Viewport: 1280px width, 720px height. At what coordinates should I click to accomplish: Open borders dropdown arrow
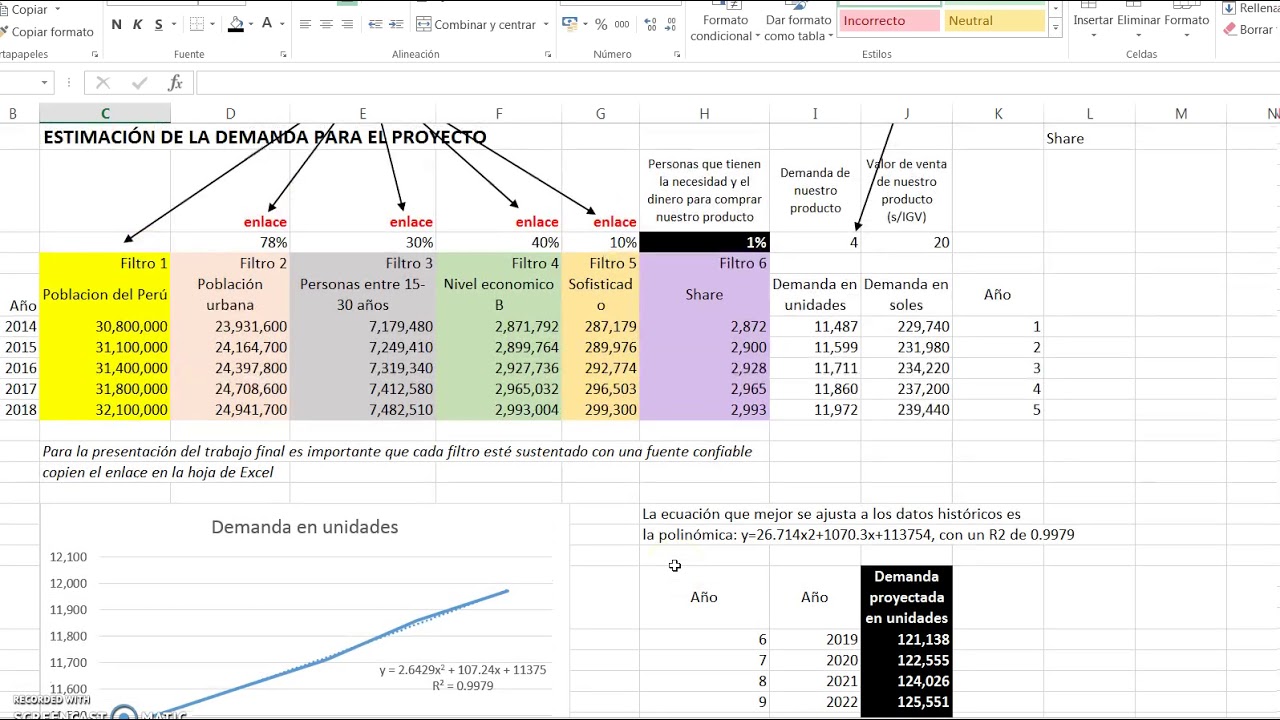[213, 24]
